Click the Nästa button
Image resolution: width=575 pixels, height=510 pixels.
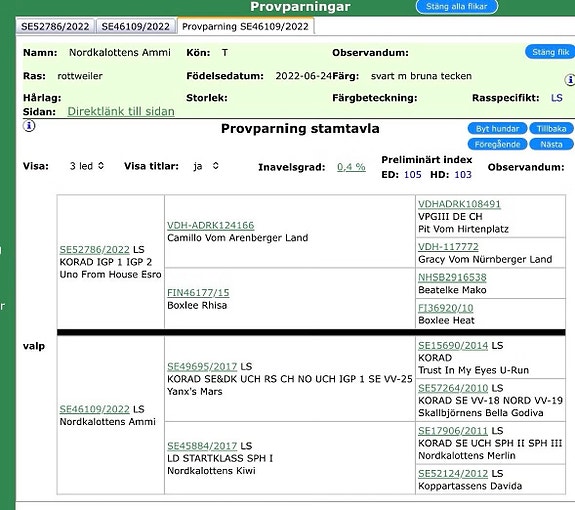coord(551,144)
